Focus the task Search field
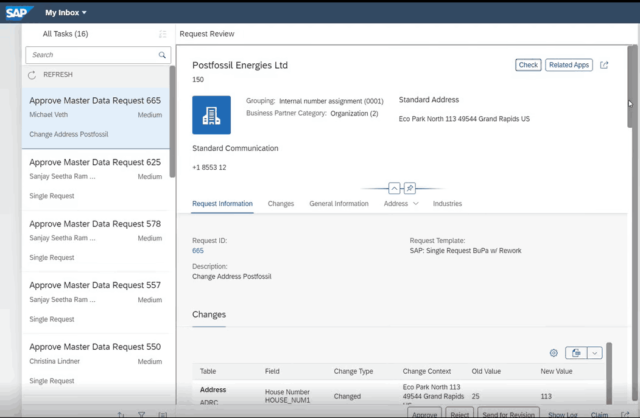Image resolution: width=640 pixels, height=418 pixels. [x=98, y=55]
